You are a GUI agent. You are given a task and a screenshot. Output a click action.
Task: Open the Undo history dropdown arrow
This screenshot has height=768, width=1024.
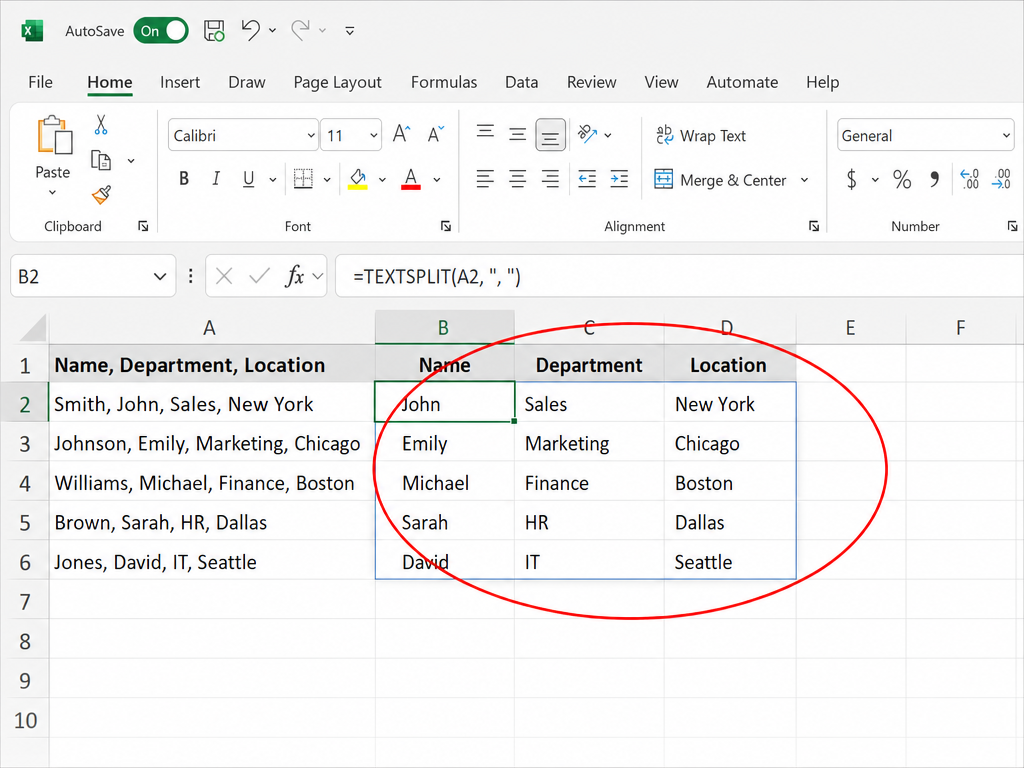[272, 31]
